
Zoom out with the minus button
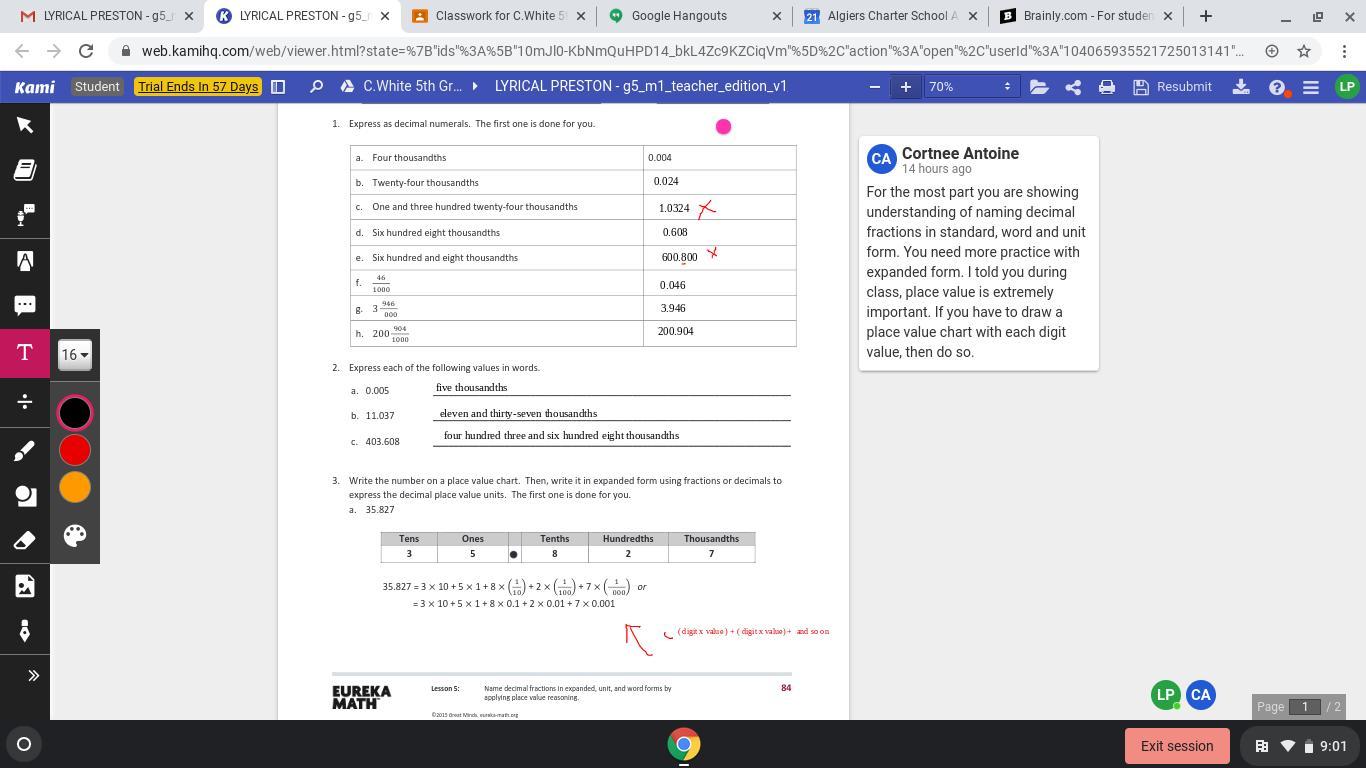point(875,87)
